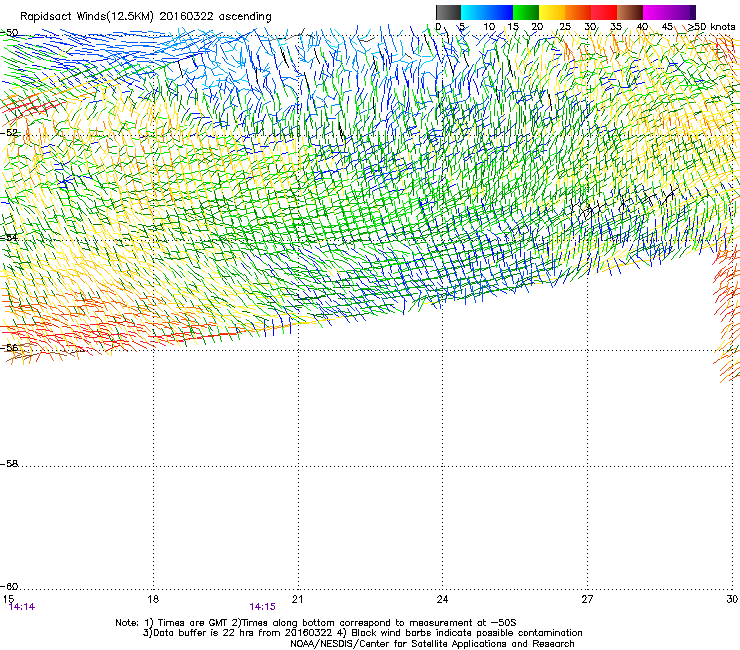Click the '27' longitude axis label
Image resolution: width=740 pixels, height=650 pixels.
587,599
